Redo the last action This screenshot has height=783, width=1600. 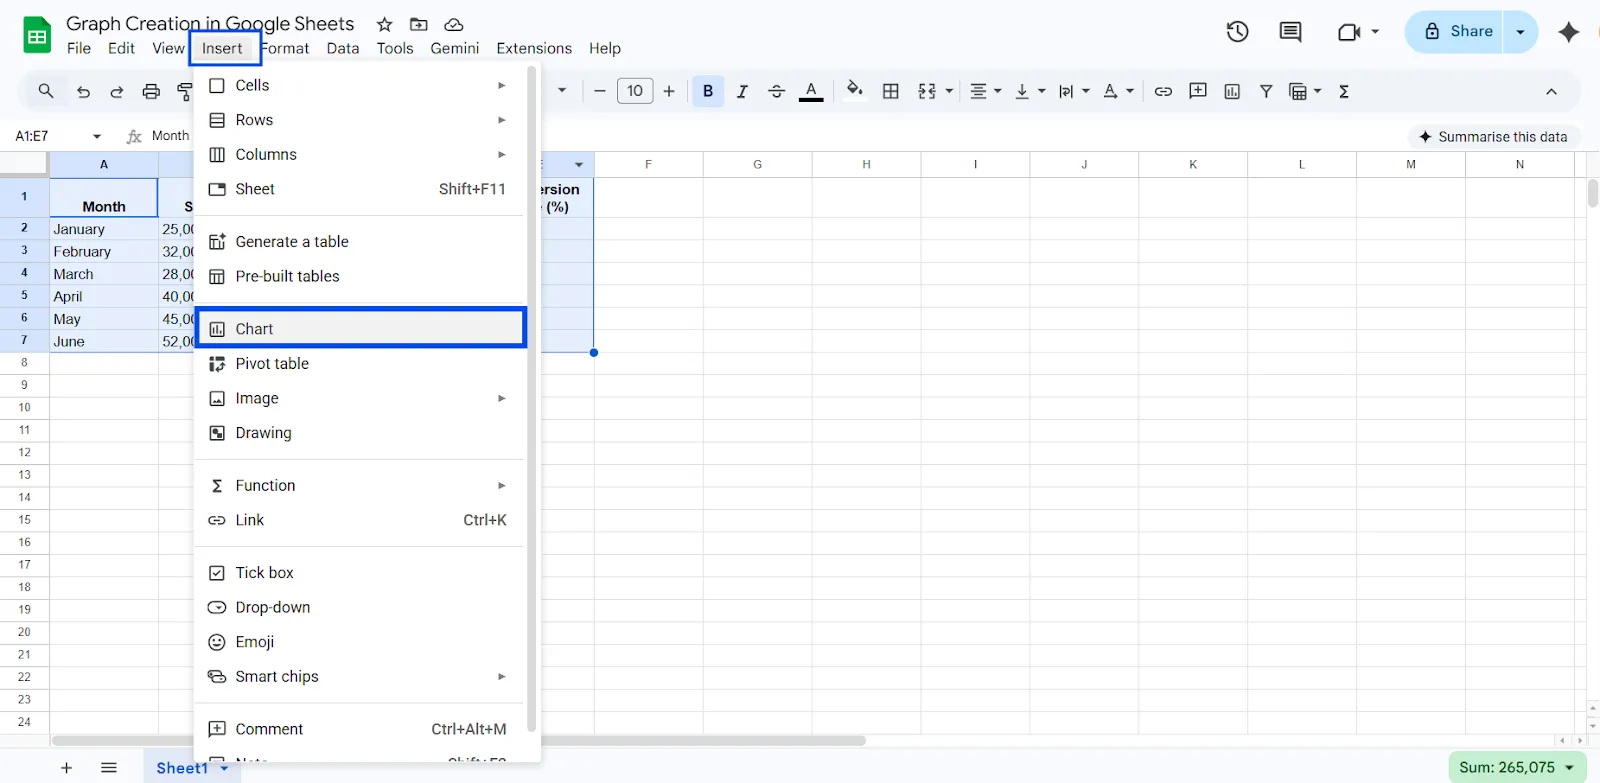pyautogui.click(x=117, y=92)
